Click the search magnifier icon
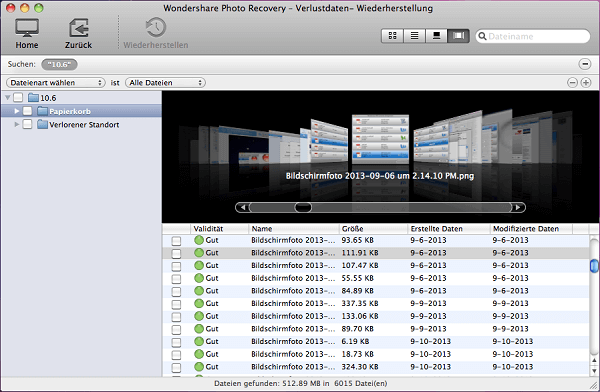 (x=483, y=36)
